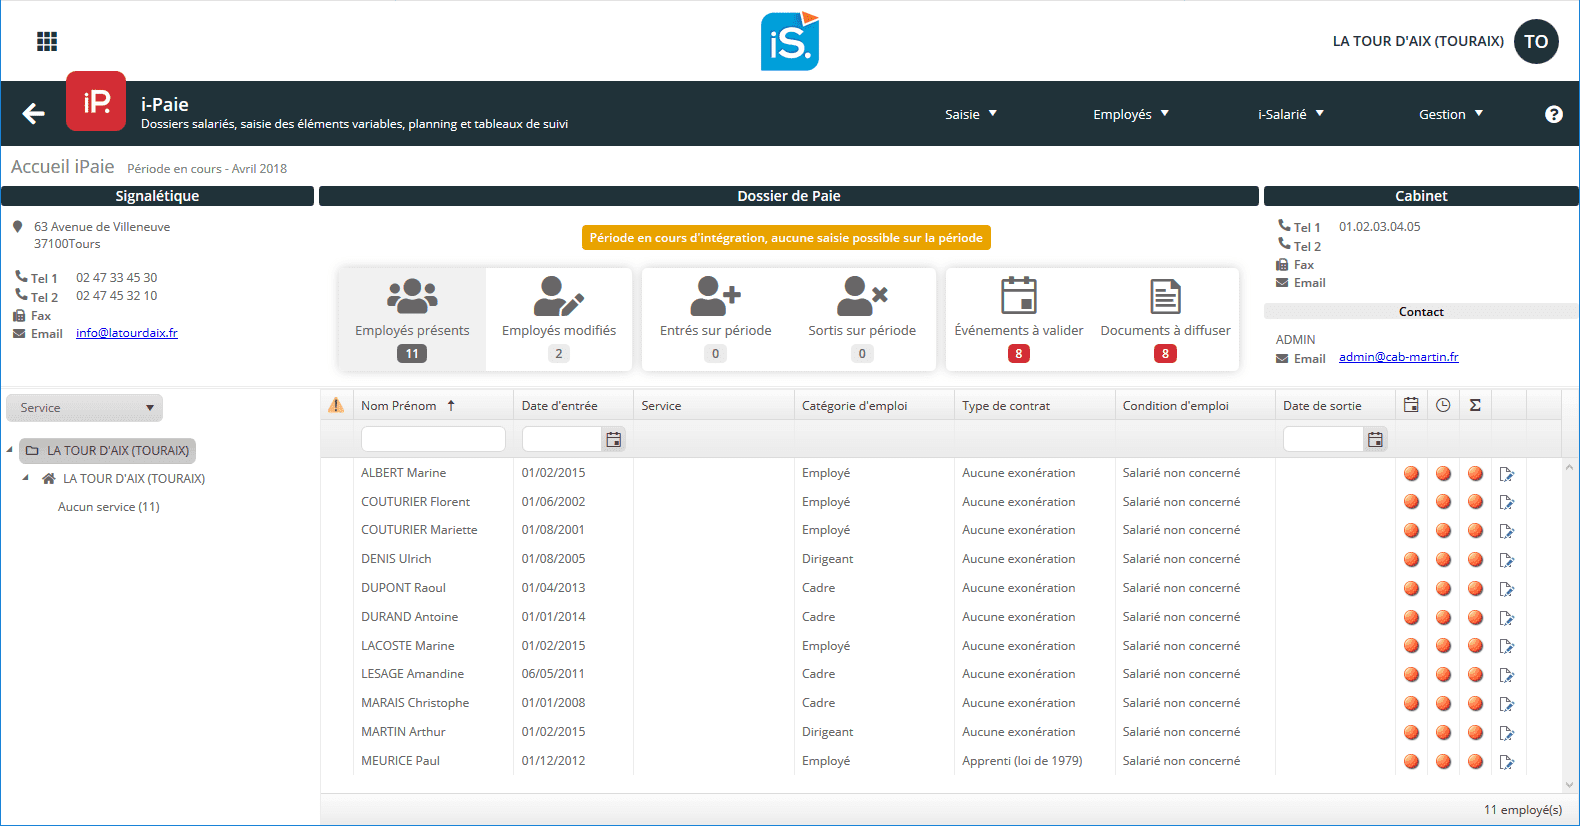Open the Employés modifiés tile
1580x826 pixels.
[559, 319]
